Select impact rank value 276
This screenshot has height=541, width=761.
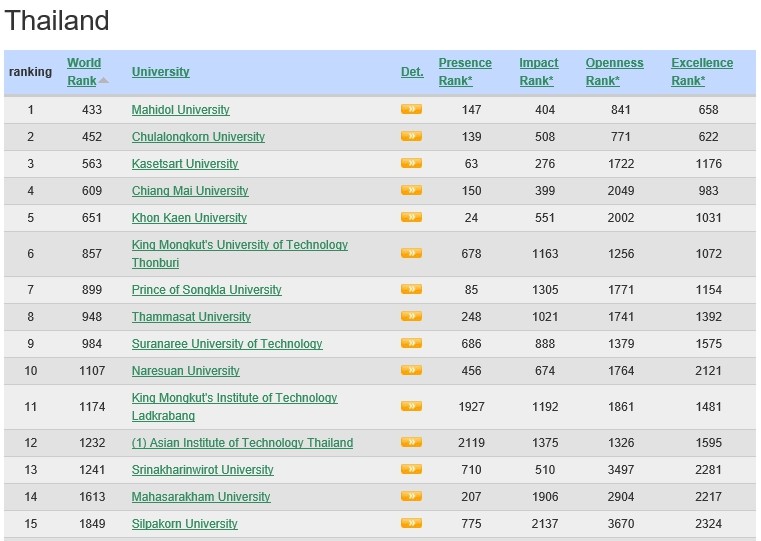pos(545,164)
